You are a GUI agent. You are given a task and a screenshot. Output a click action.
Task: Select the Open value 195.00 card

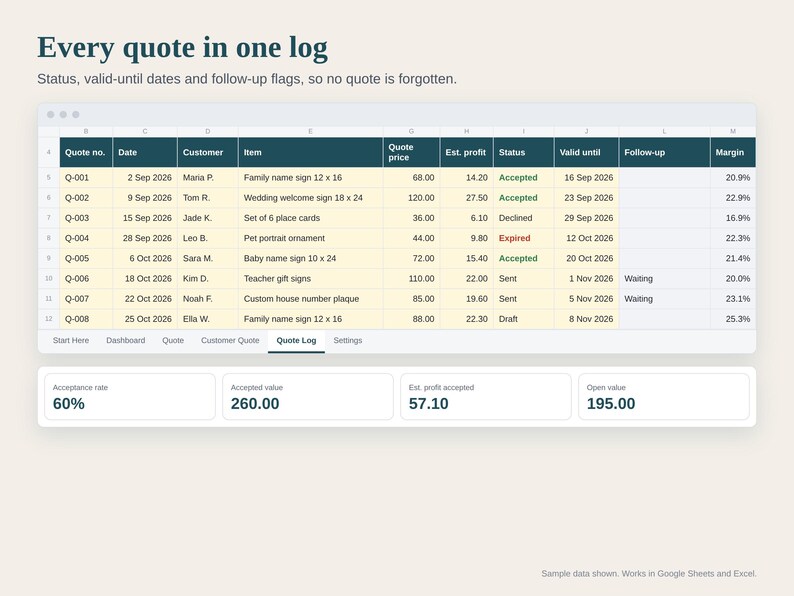pos(664,397)
